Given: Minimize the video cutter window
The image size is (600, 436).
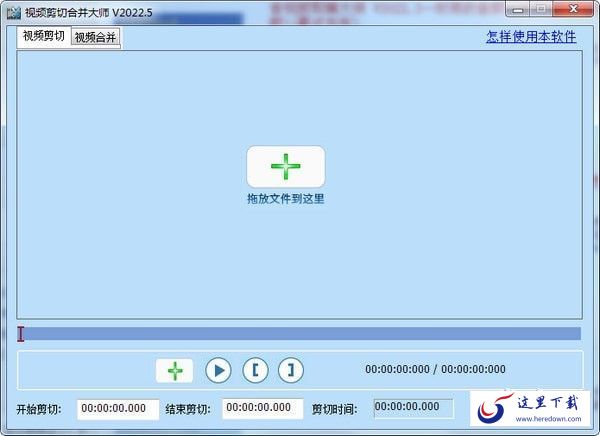Looking at the screenshot, I should pyautogui.click(x=516, y=9).
